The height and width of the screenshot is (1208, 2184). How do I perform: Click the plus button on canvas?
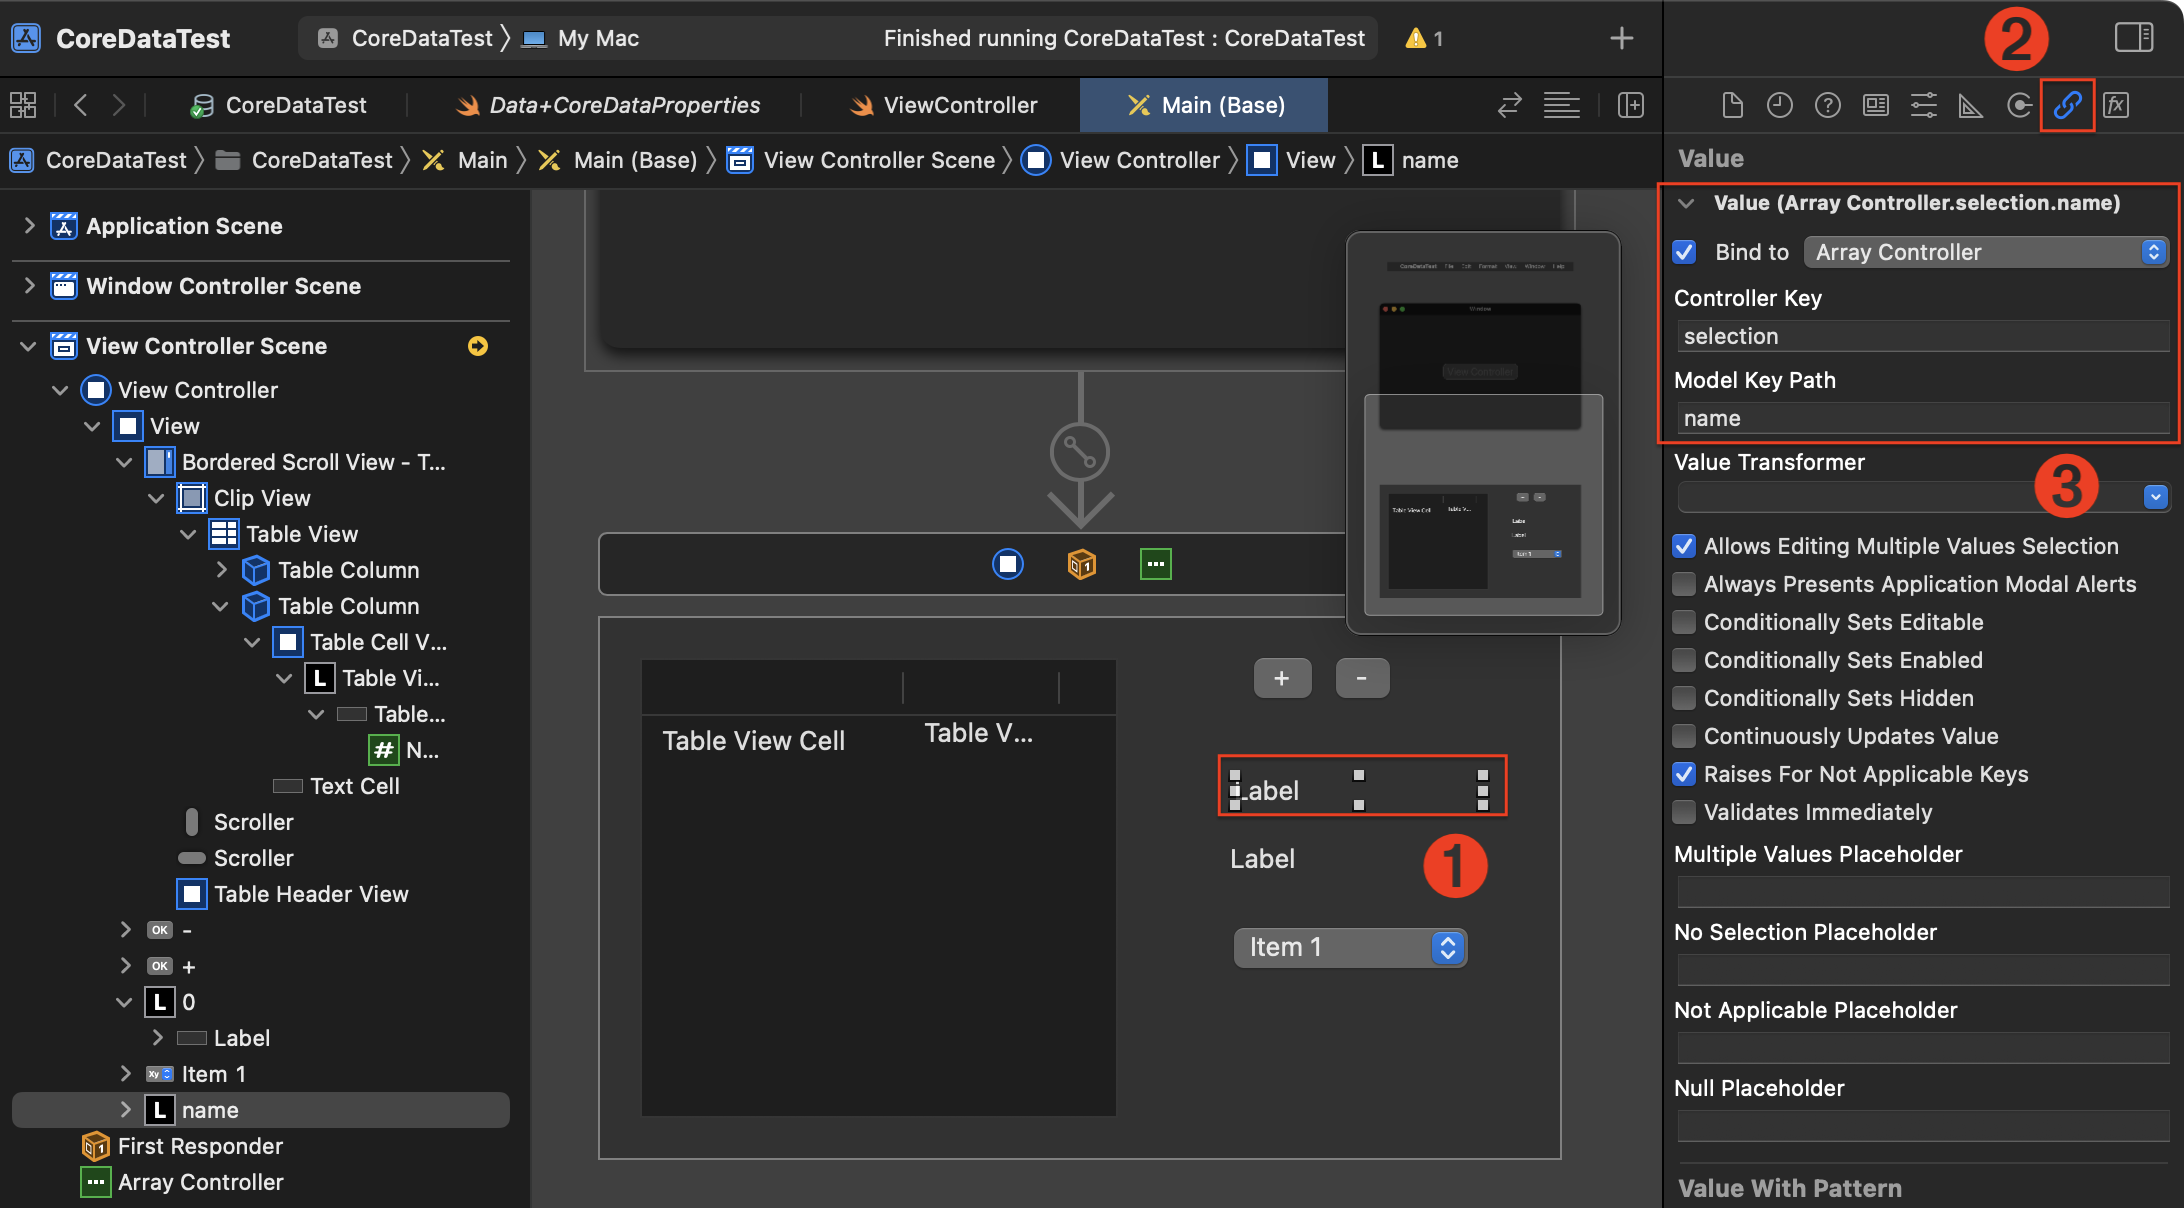(1282, 678)
